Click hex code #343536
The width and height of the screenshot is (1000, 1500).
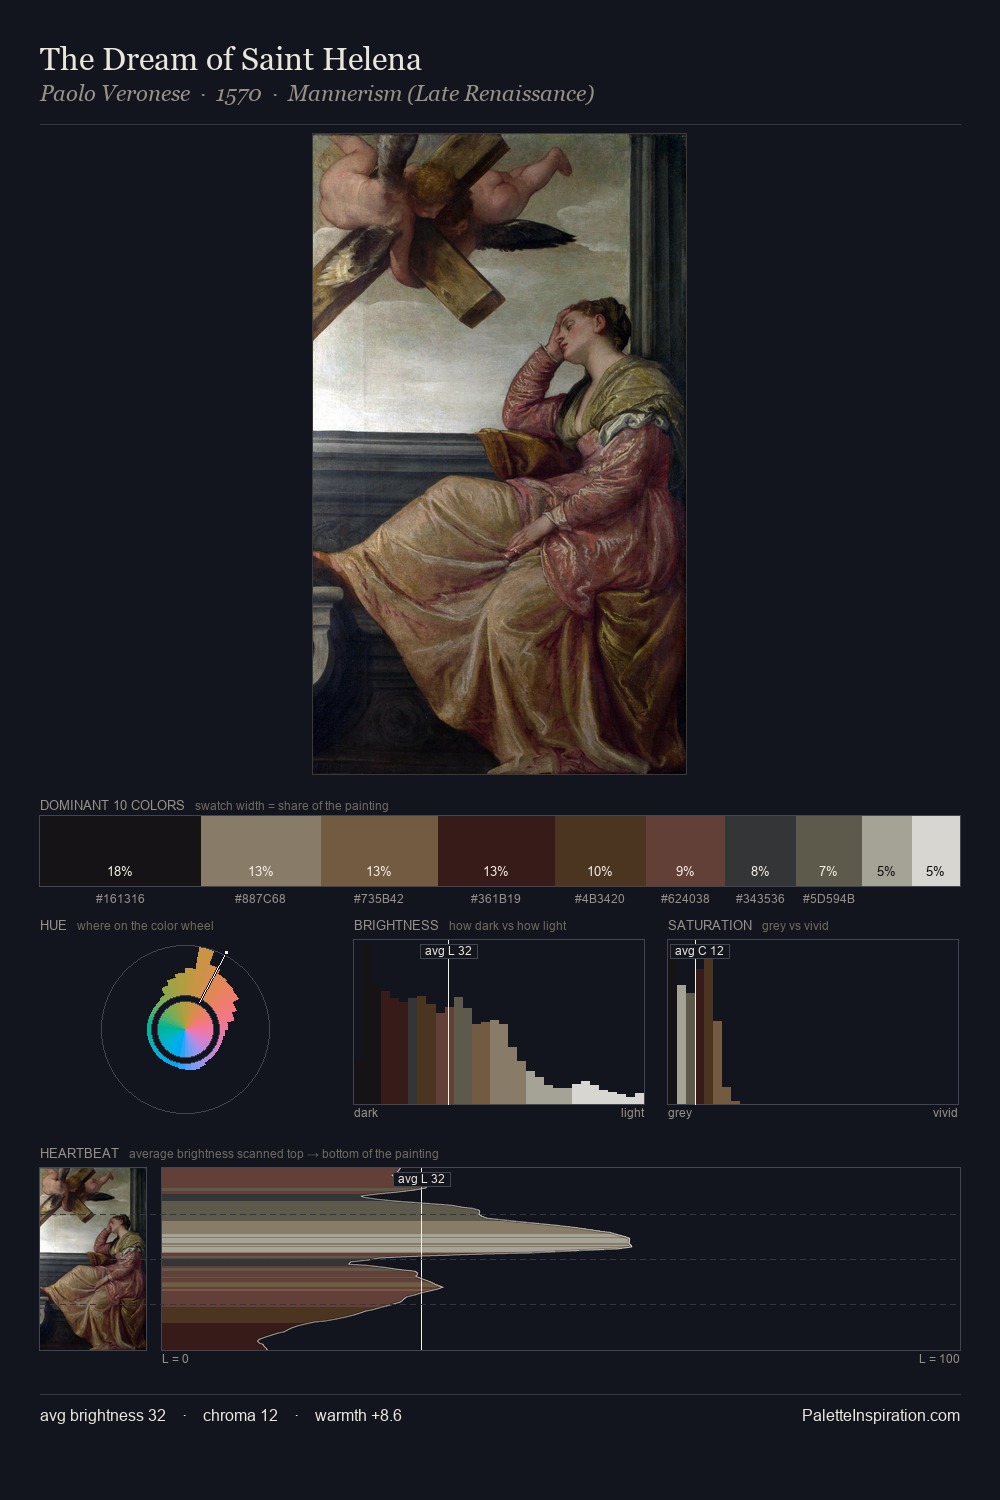coord(760,899)
